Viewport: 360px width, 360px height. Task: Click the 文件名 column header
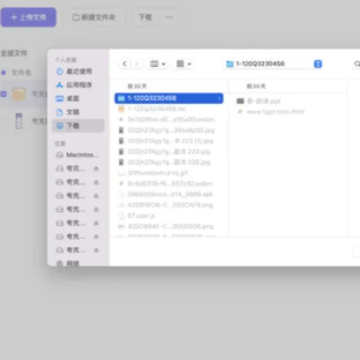pyautogui.click(x=21, y=72)
